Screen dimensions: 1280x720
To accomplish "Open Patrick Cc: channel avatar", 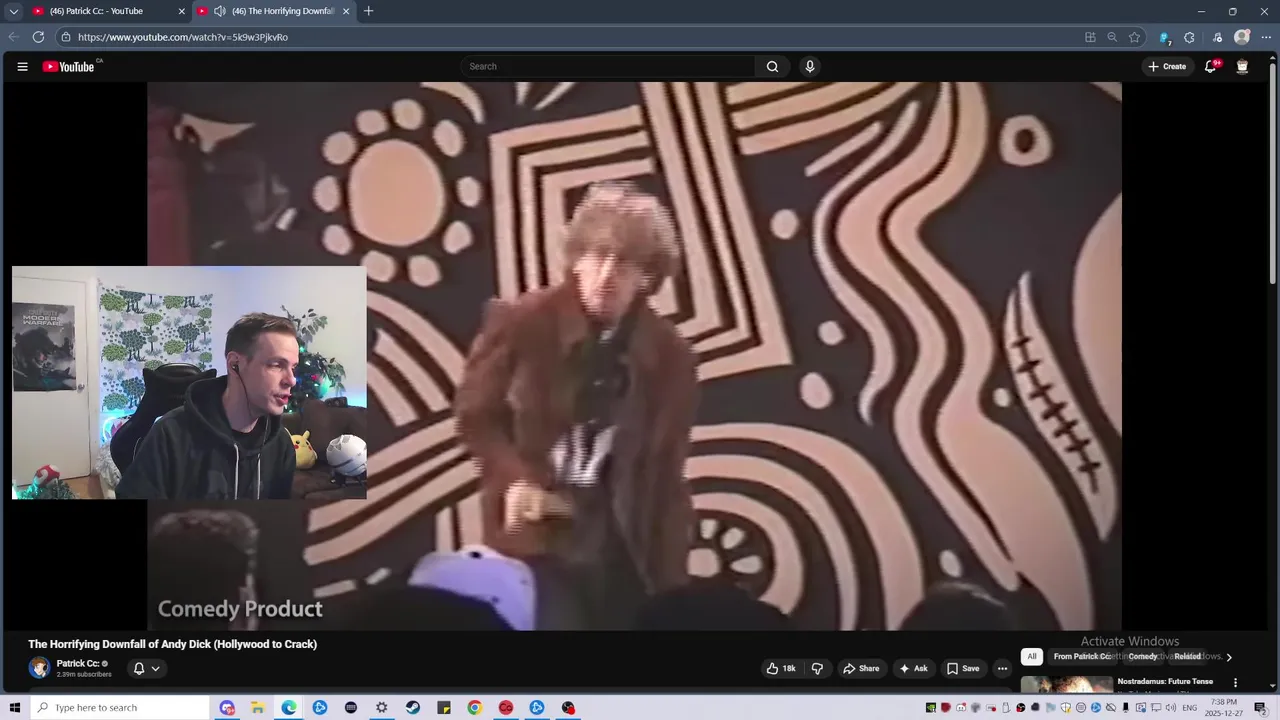I will [39, 668].
